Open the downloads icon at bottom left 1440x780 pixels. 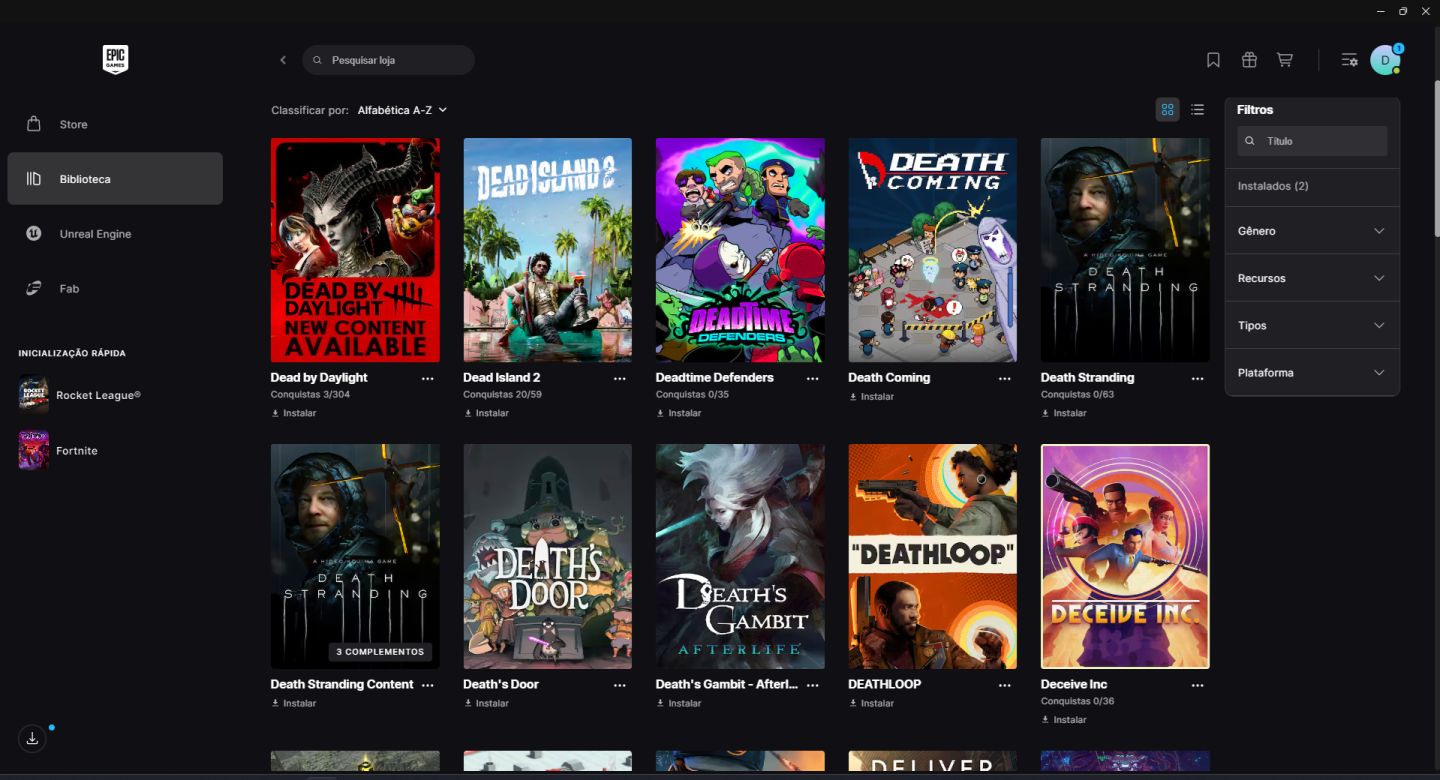32,738
